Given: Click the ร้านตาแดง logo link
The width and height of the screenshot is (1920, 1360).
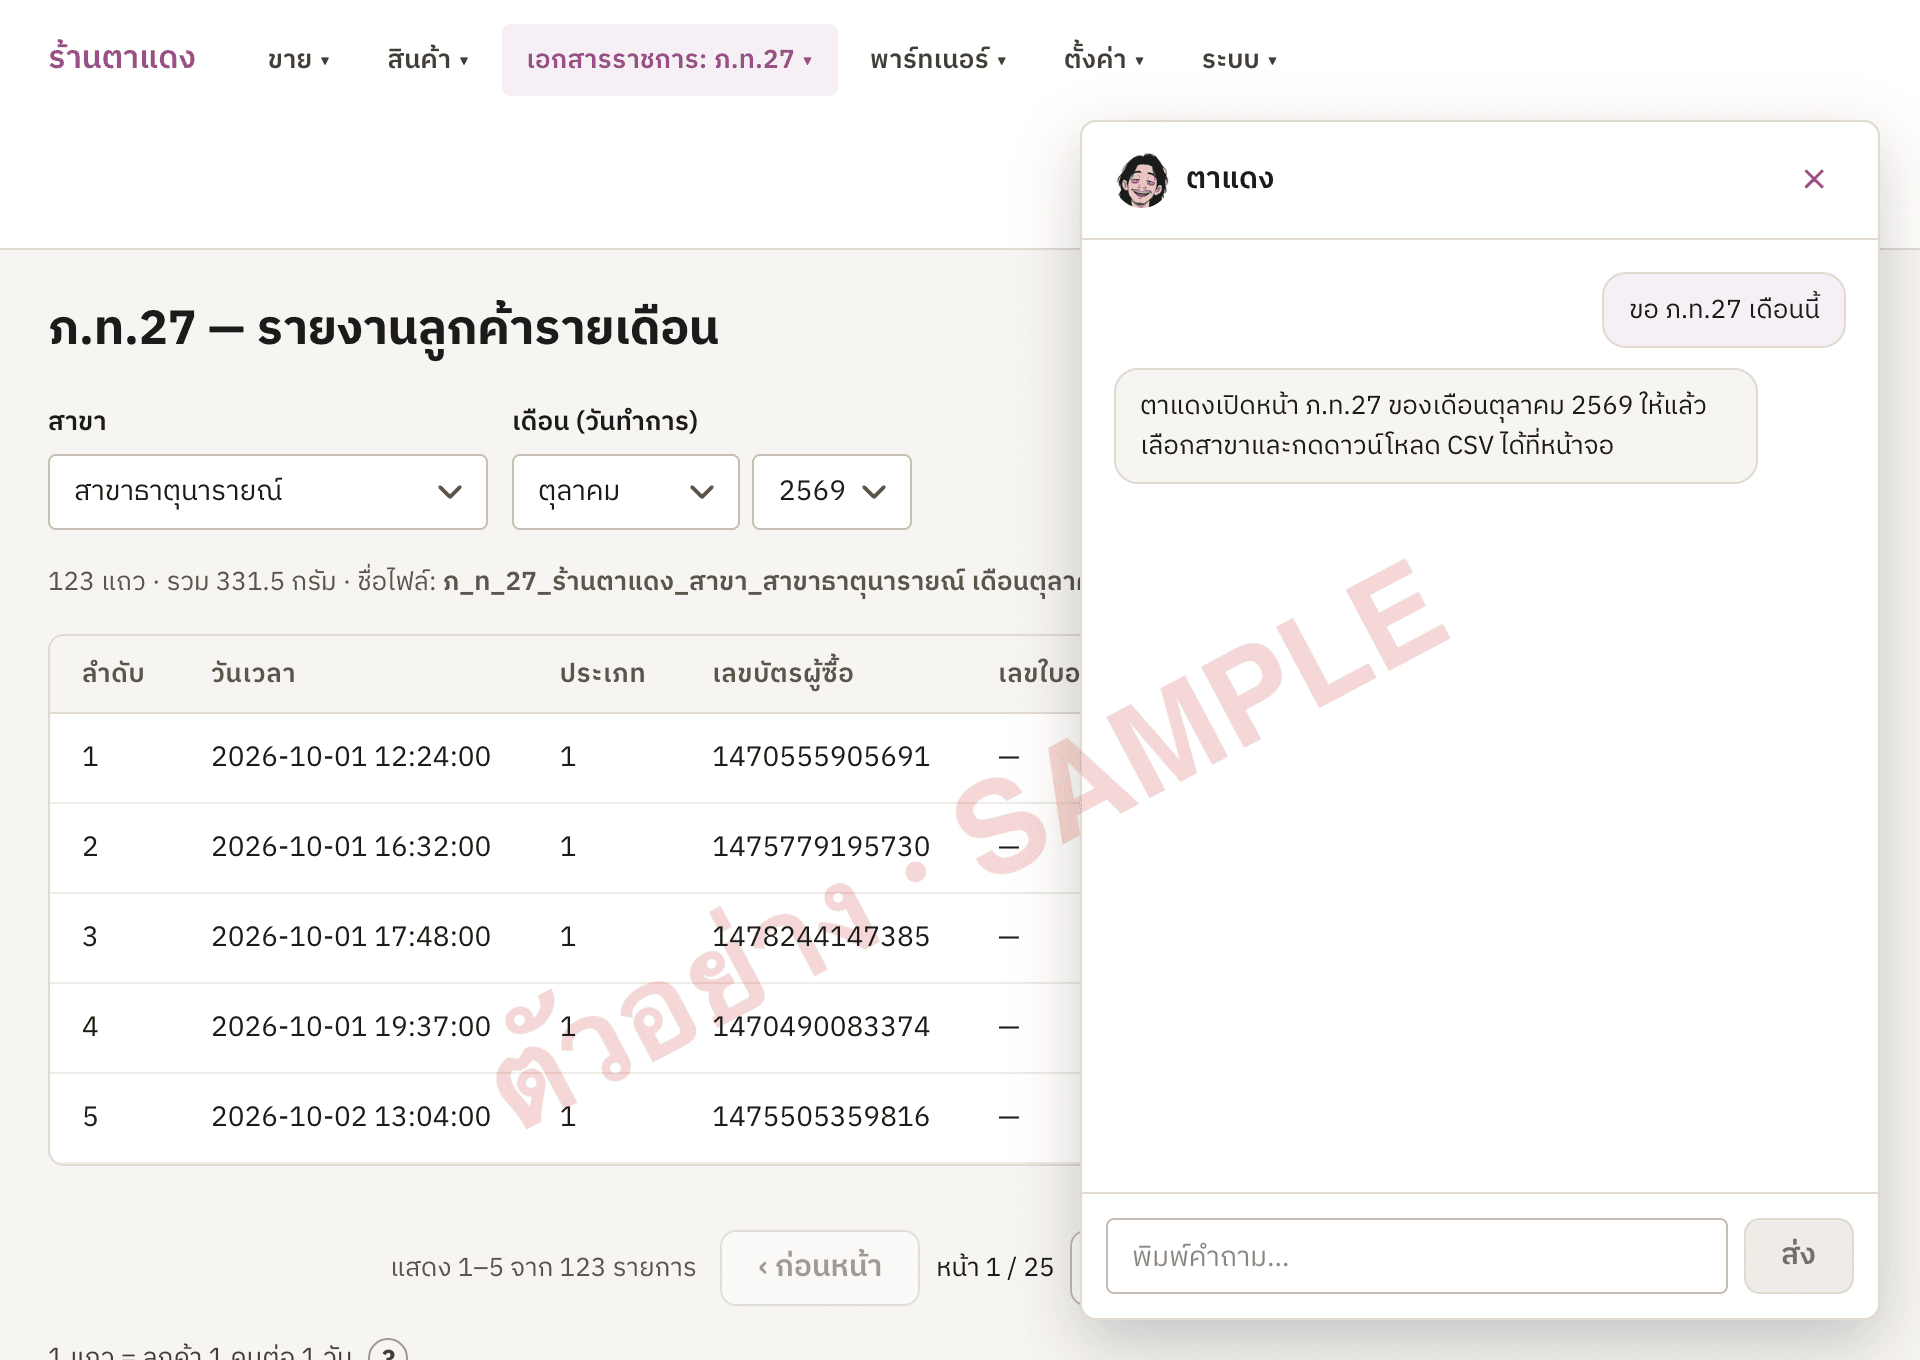Looking at the screenshot, I should (122, 58).
